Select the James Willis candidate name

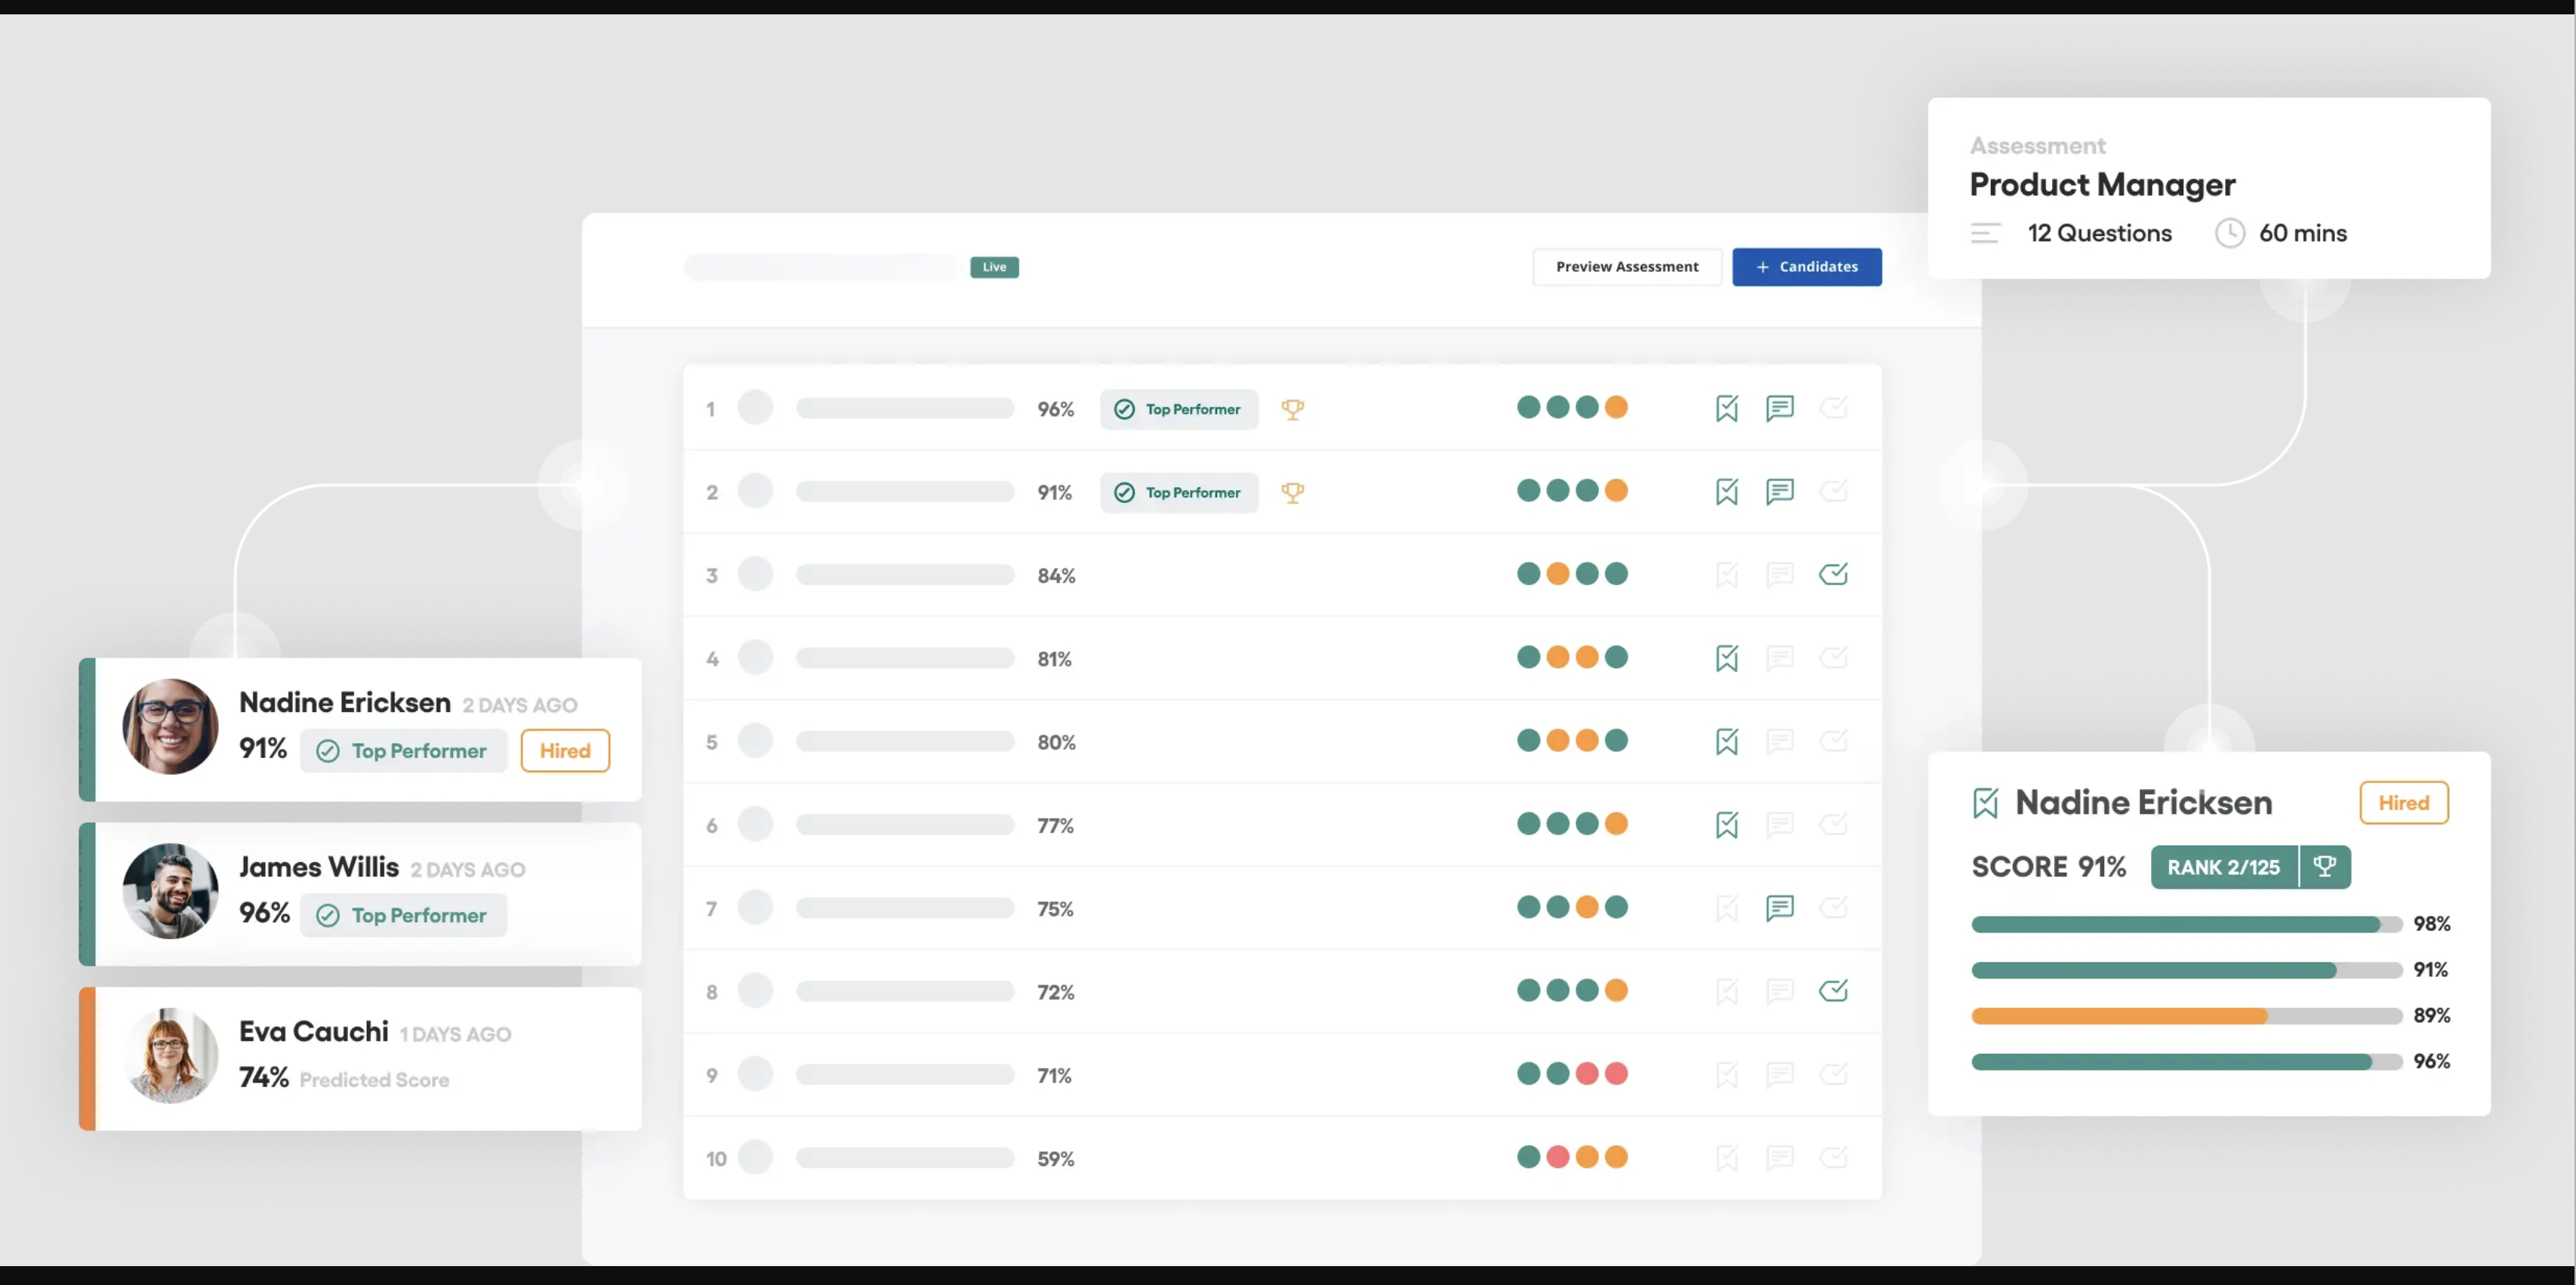(319, 867)
